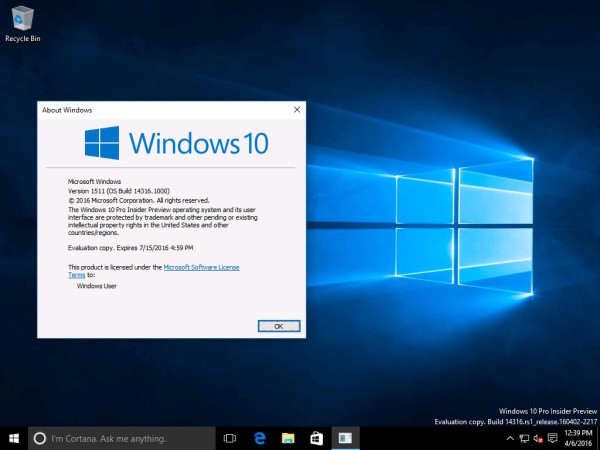Viewport: 600px width, 450px height.
Task: Click the Windows 10 logo in dialog
Action: 176,143
